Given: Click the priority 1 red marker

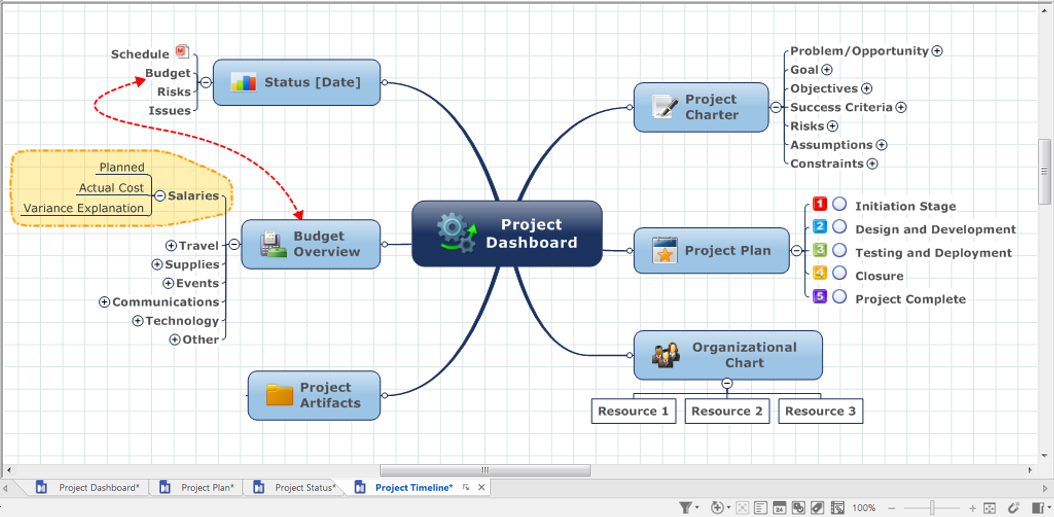Looking at the screenshot, I should [x=819, y=204].
